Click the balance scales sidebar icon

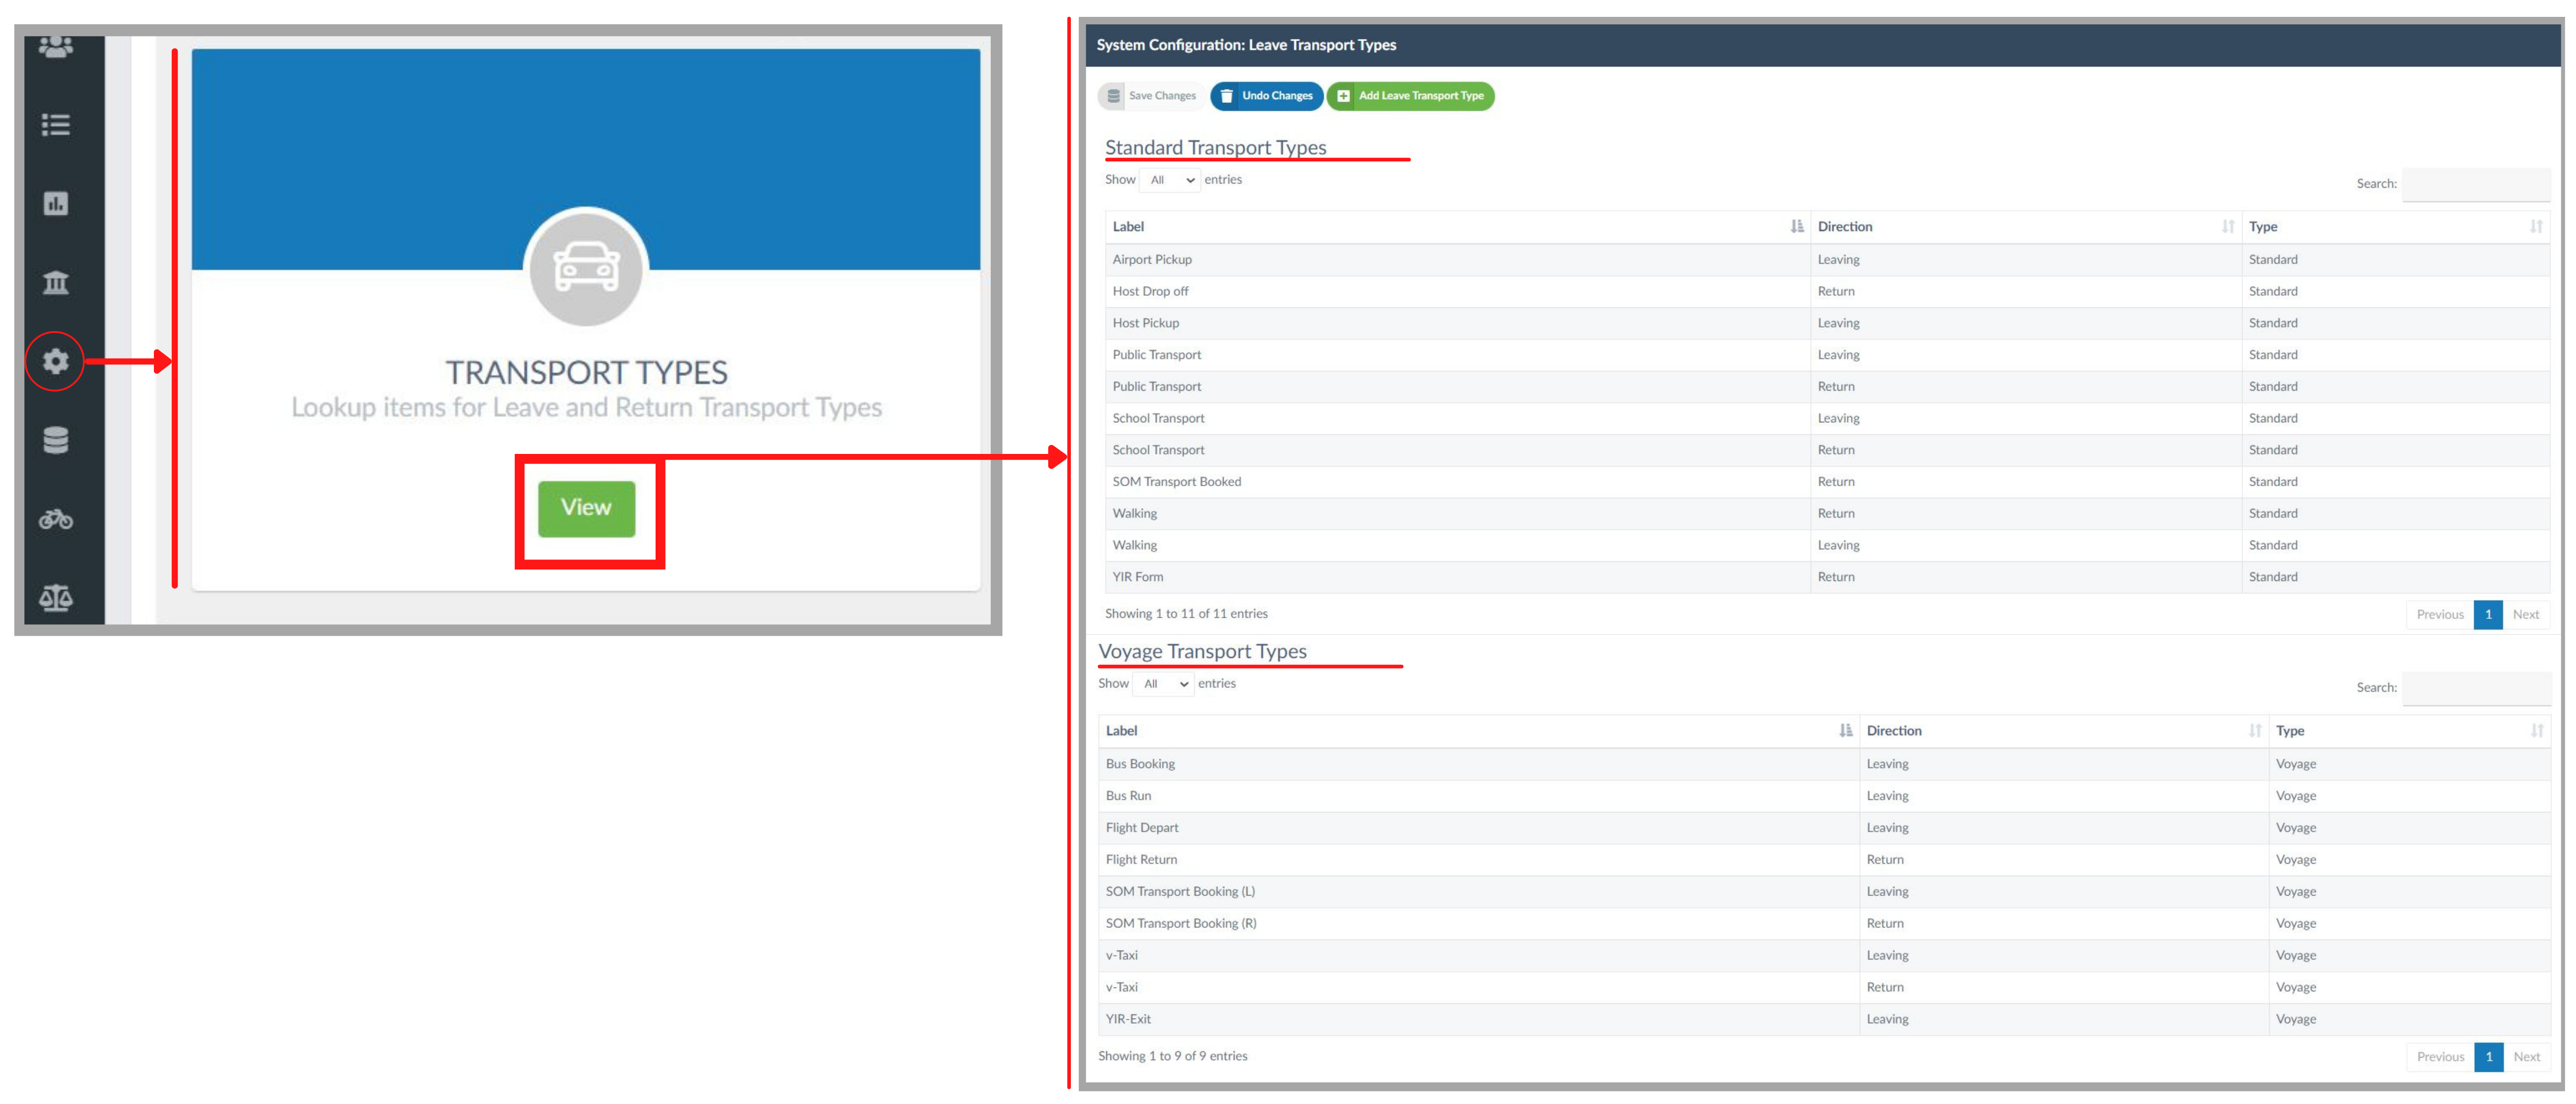pos(56,598)
